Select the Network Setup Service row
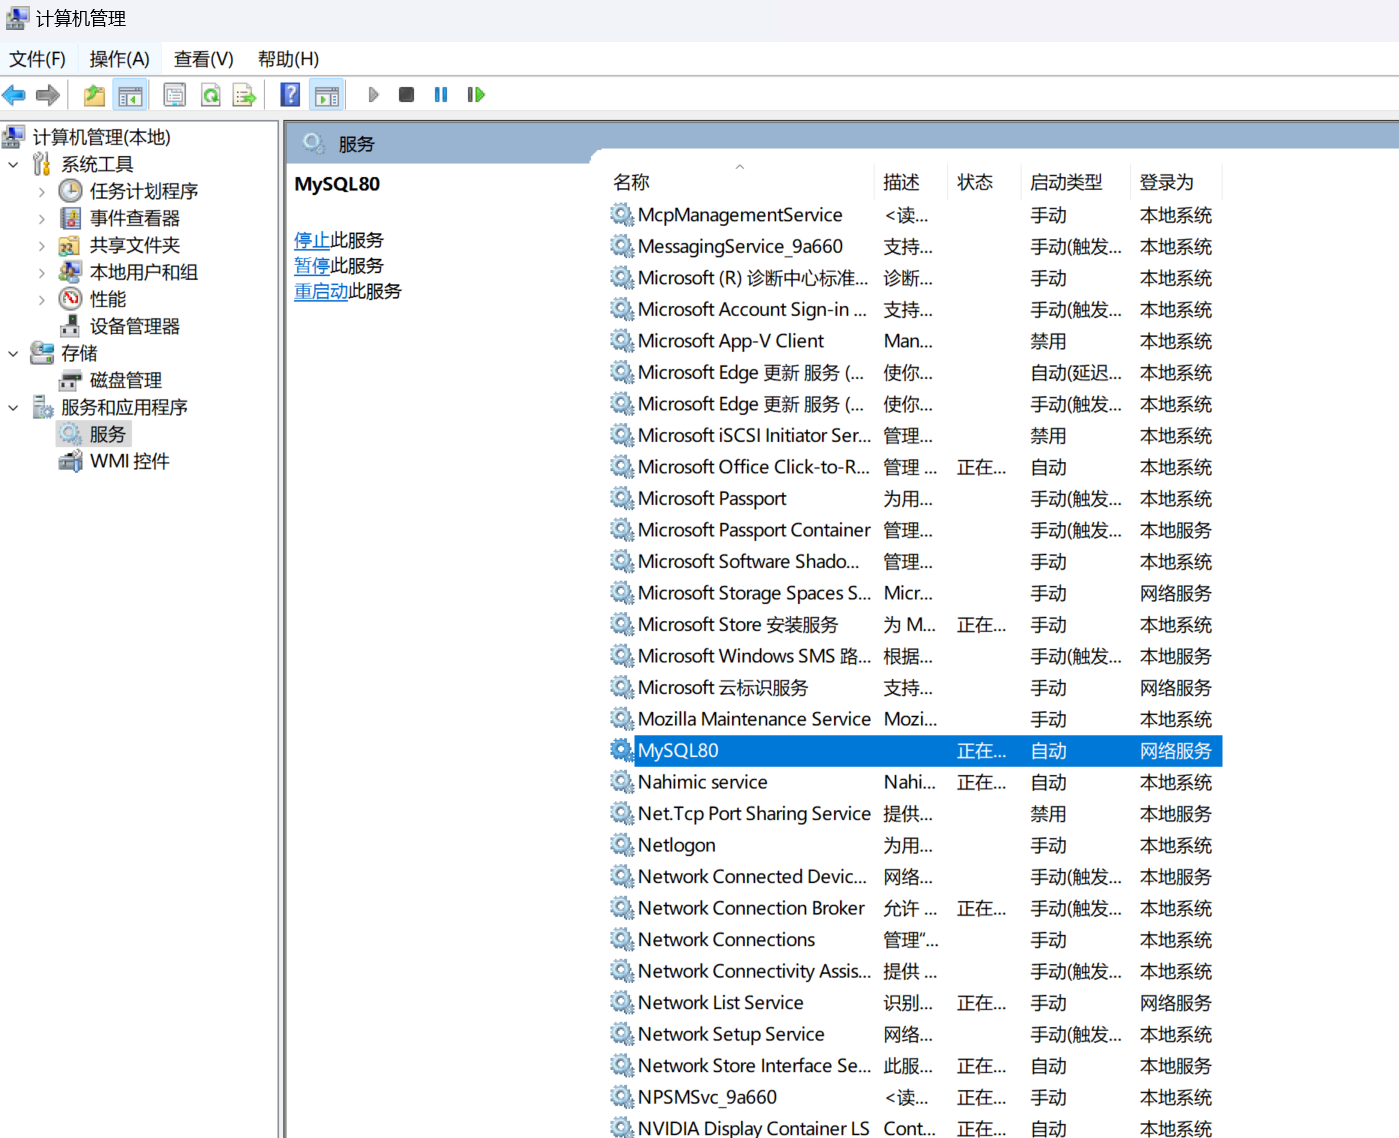Screen dimensions: 1399x1138 915,1034
